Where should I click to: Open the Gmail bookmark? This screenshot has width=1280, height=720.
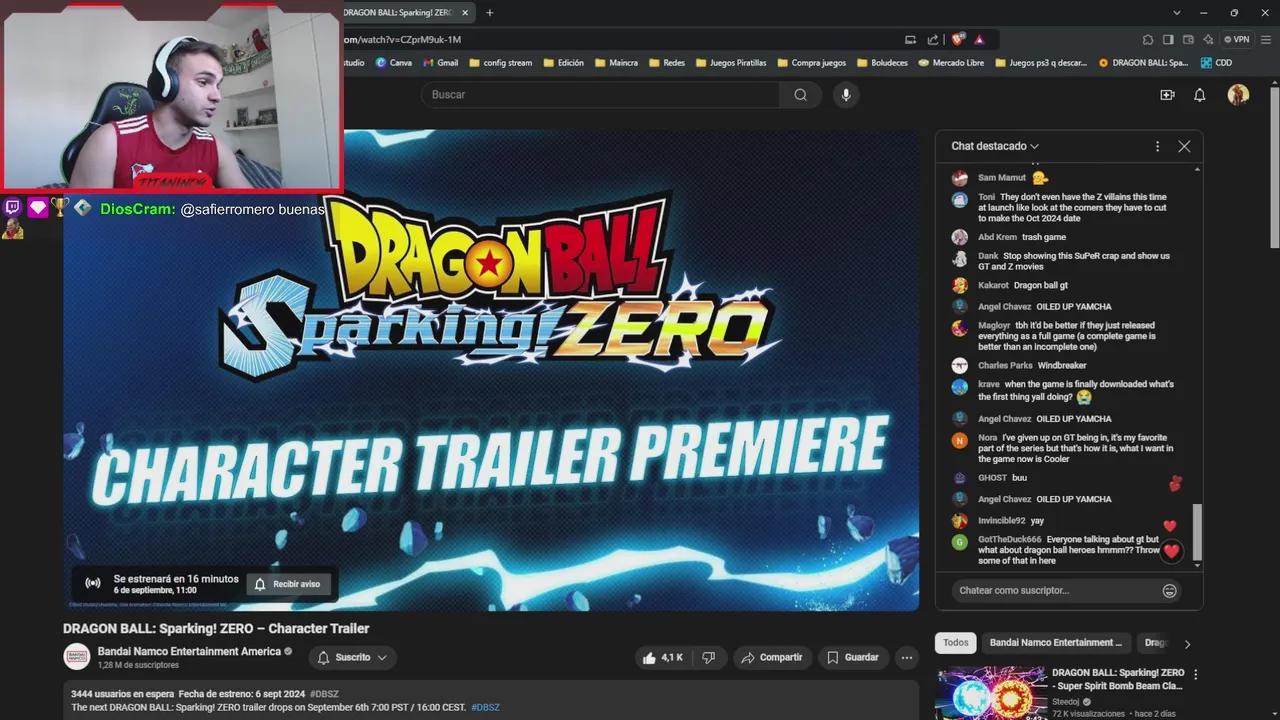tap(440, 63)
